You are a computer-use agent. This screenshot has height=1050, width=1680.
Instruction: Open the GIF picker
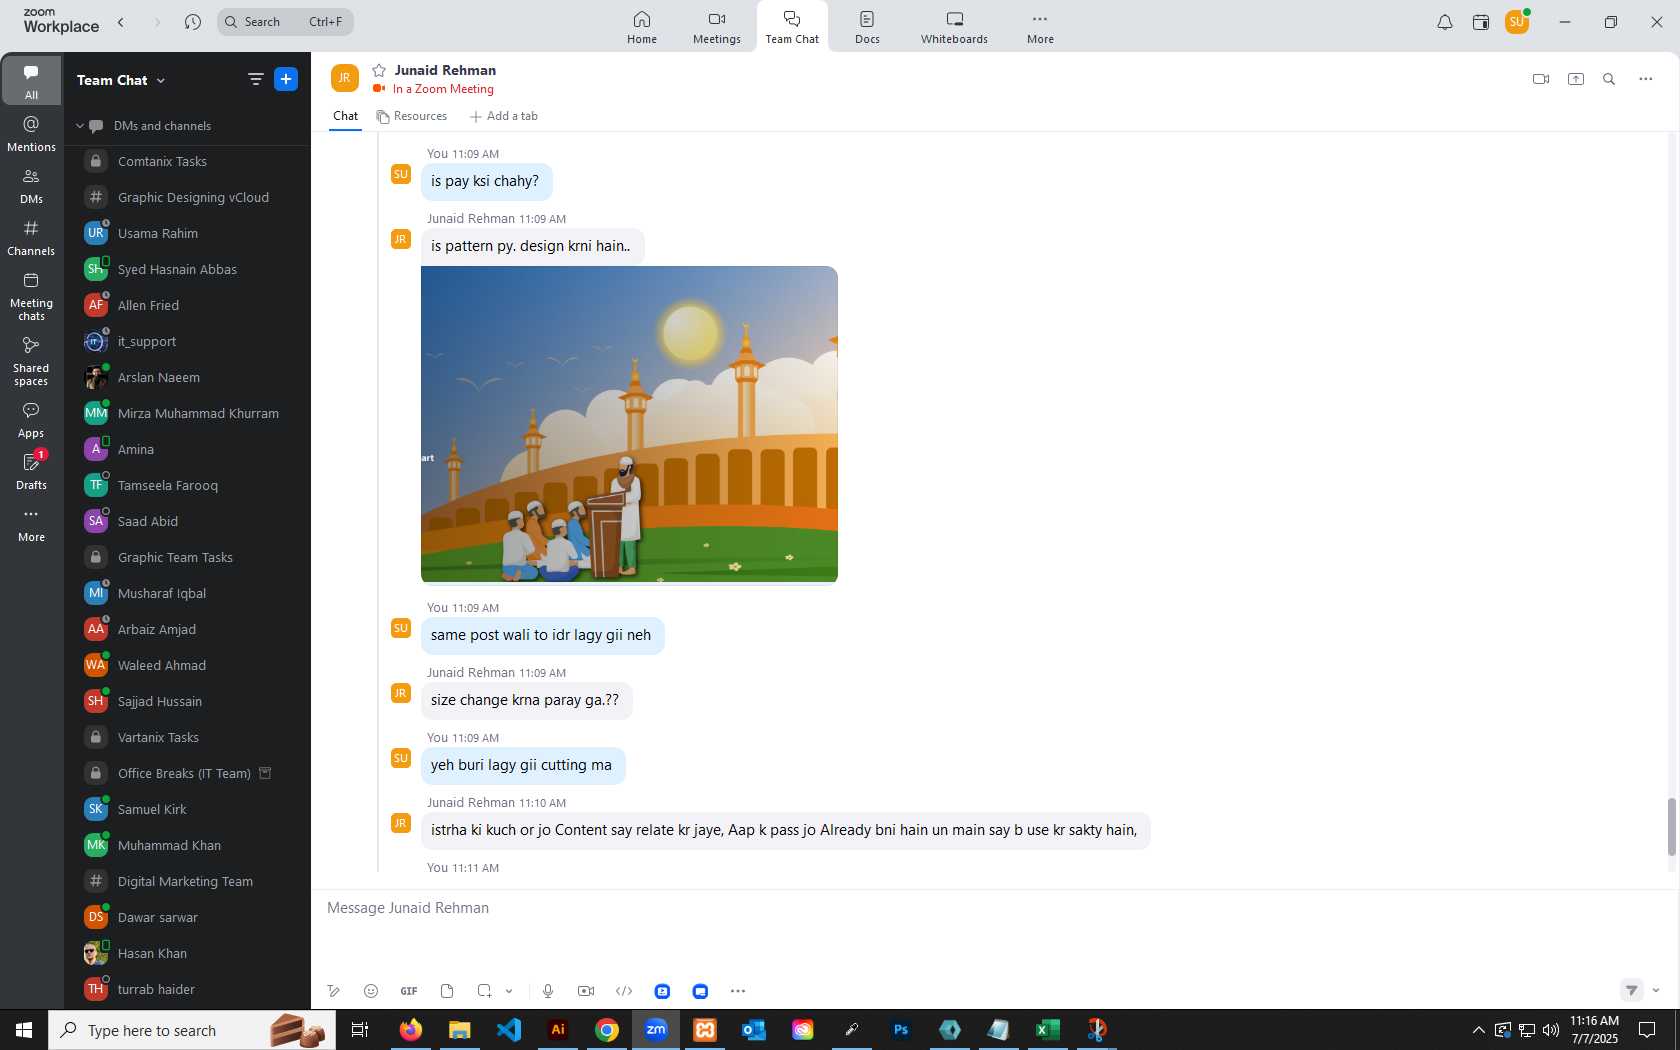[409, 991]
